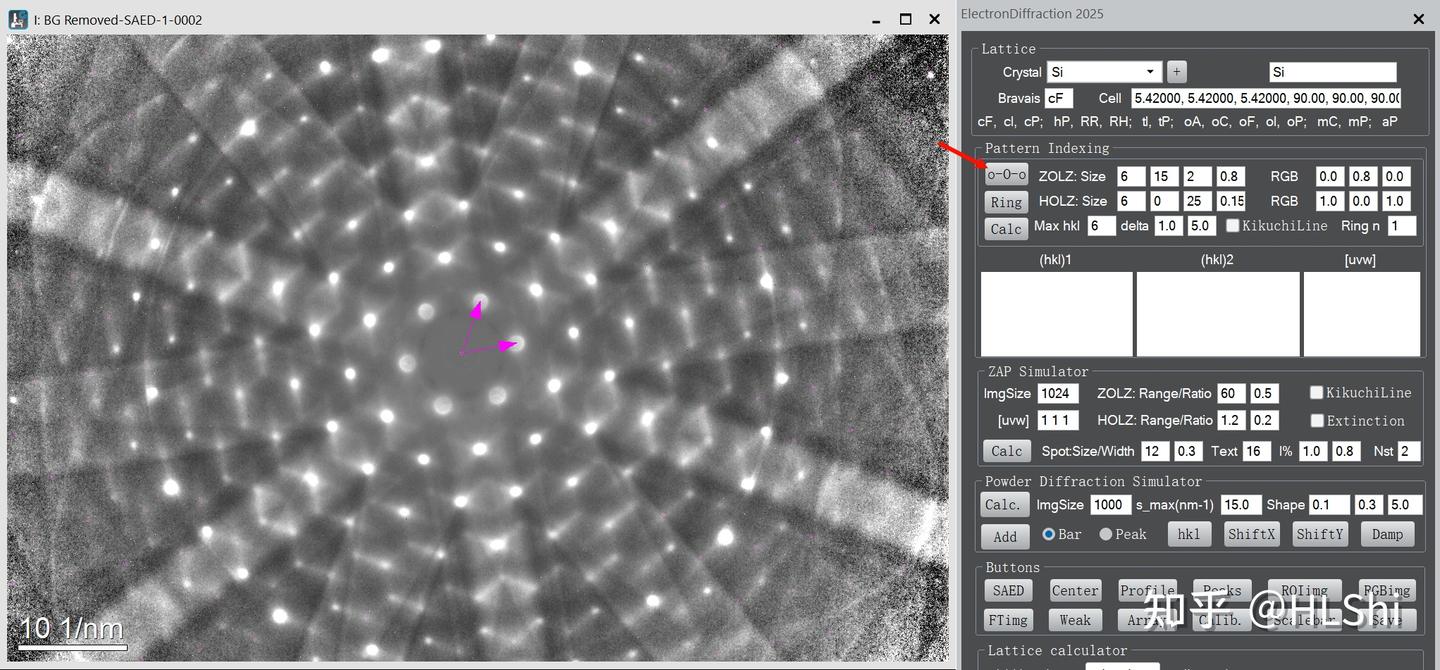Click HOLZ Range field showing 1.2

point(1231,420)
